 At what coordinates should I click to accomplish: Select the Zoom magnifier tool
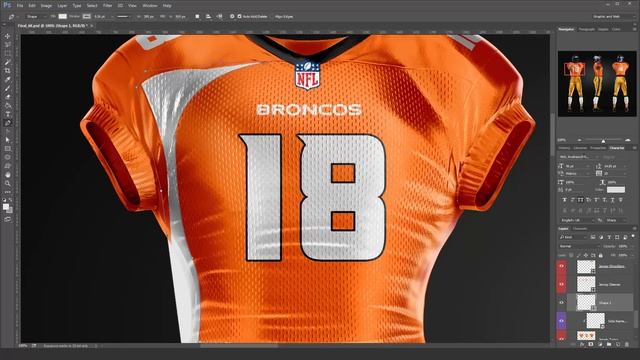tap(7, 183)
